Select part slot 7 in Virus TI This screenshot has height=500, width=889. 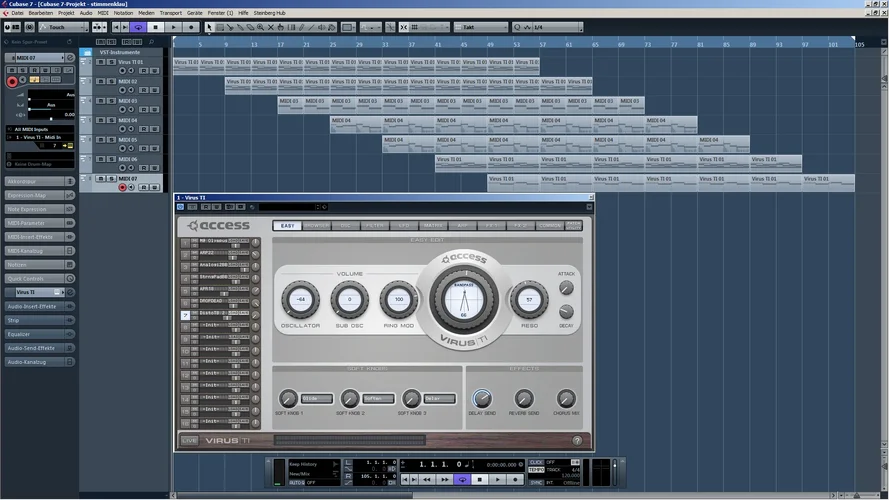tap(185, 315)
